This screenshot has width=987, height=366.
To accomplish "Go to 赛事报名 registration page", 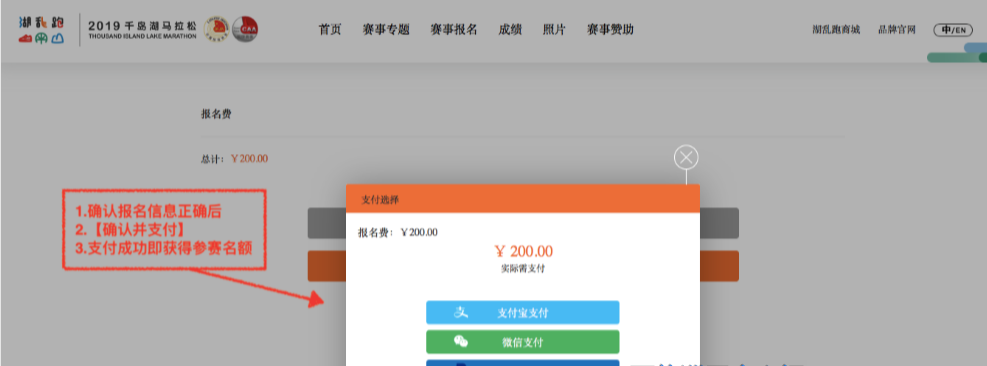I will pyautogui.click(x=454, y=30).
